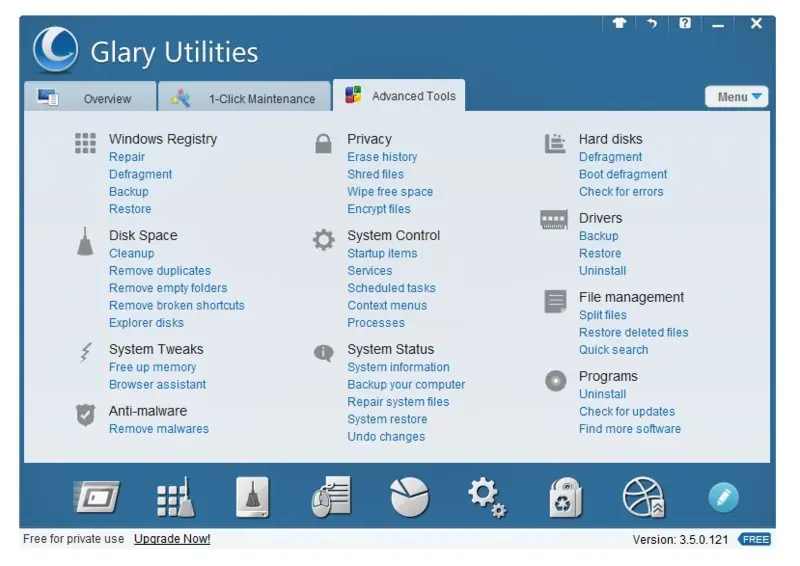Click the globe browser assistant icon
The image size is (800, 566).
click(x=644, y=498)
